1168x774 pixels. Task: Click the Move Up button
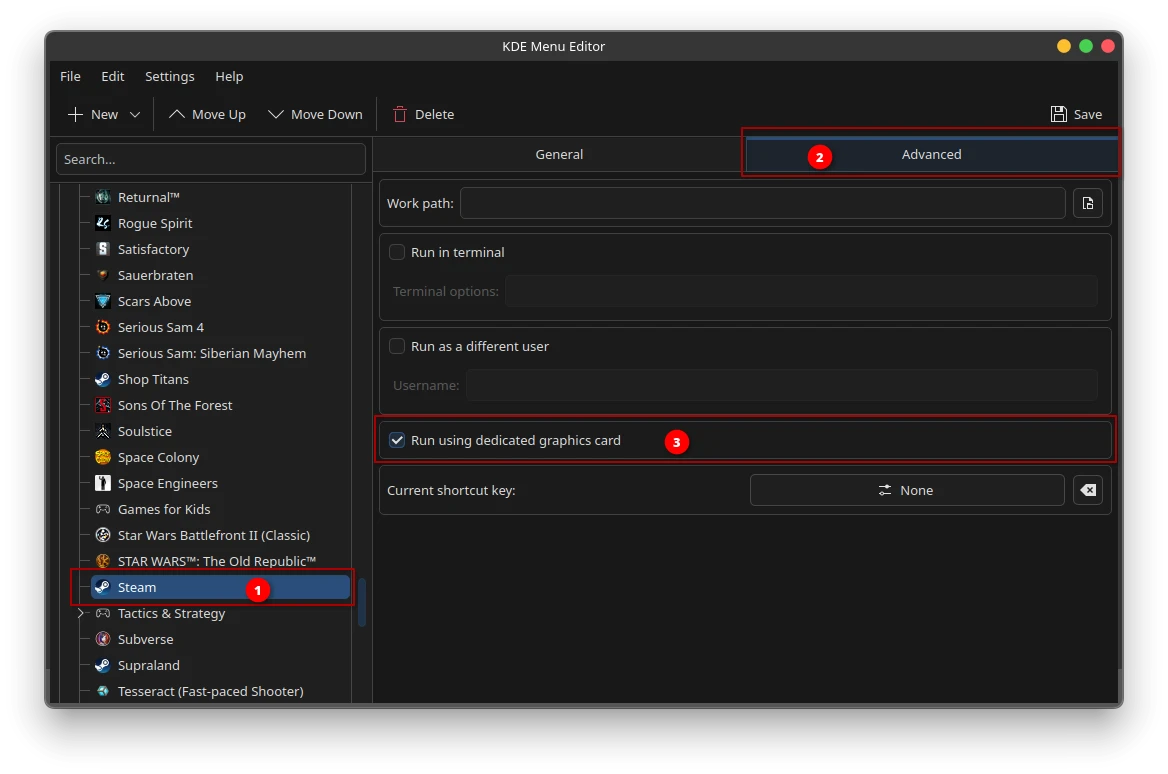[207, 115]
